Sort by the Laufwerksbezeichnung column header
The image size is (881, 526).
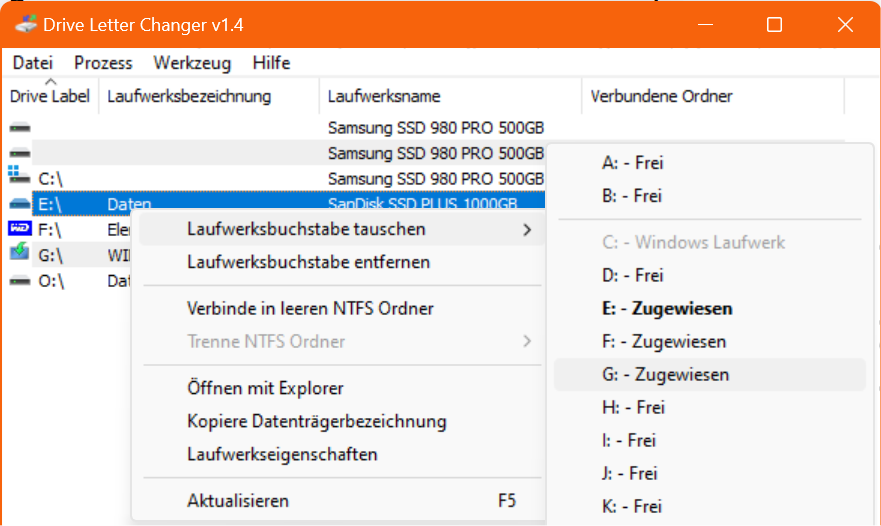(x=209, y=97)
